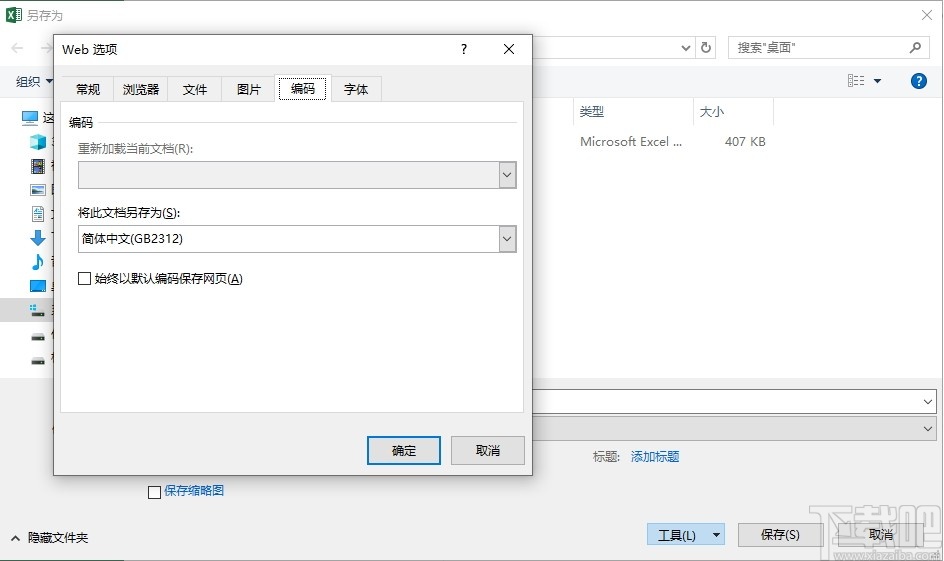The width and height of the screenshot is (944, 561).
Task: Switch to the 图片 tab
Action: point(249,90)
